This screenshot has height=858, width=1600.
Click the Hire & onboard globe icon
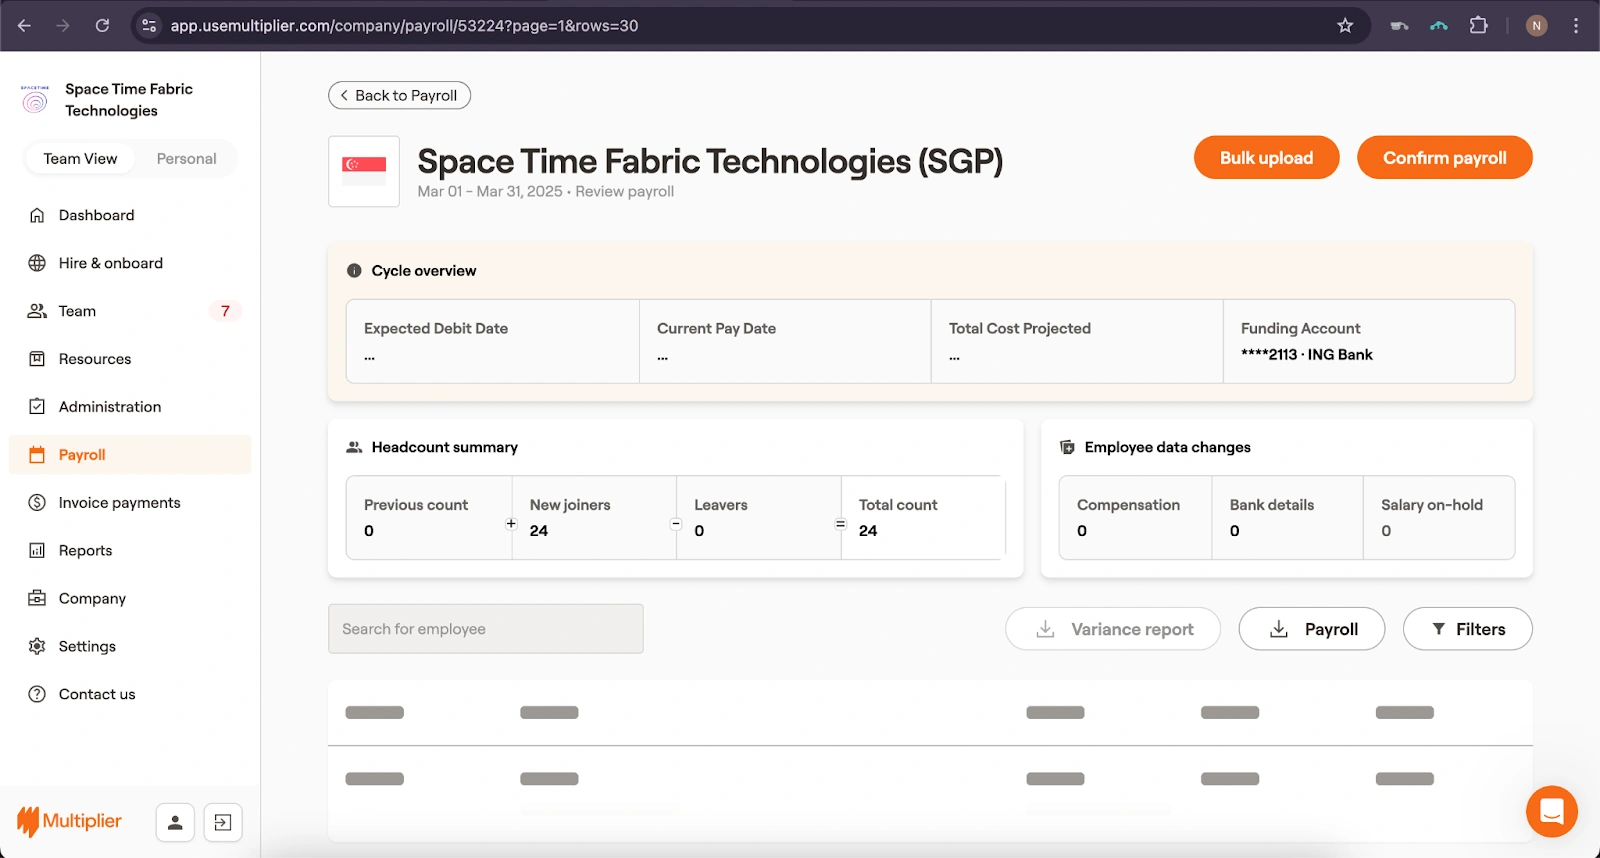37,263
